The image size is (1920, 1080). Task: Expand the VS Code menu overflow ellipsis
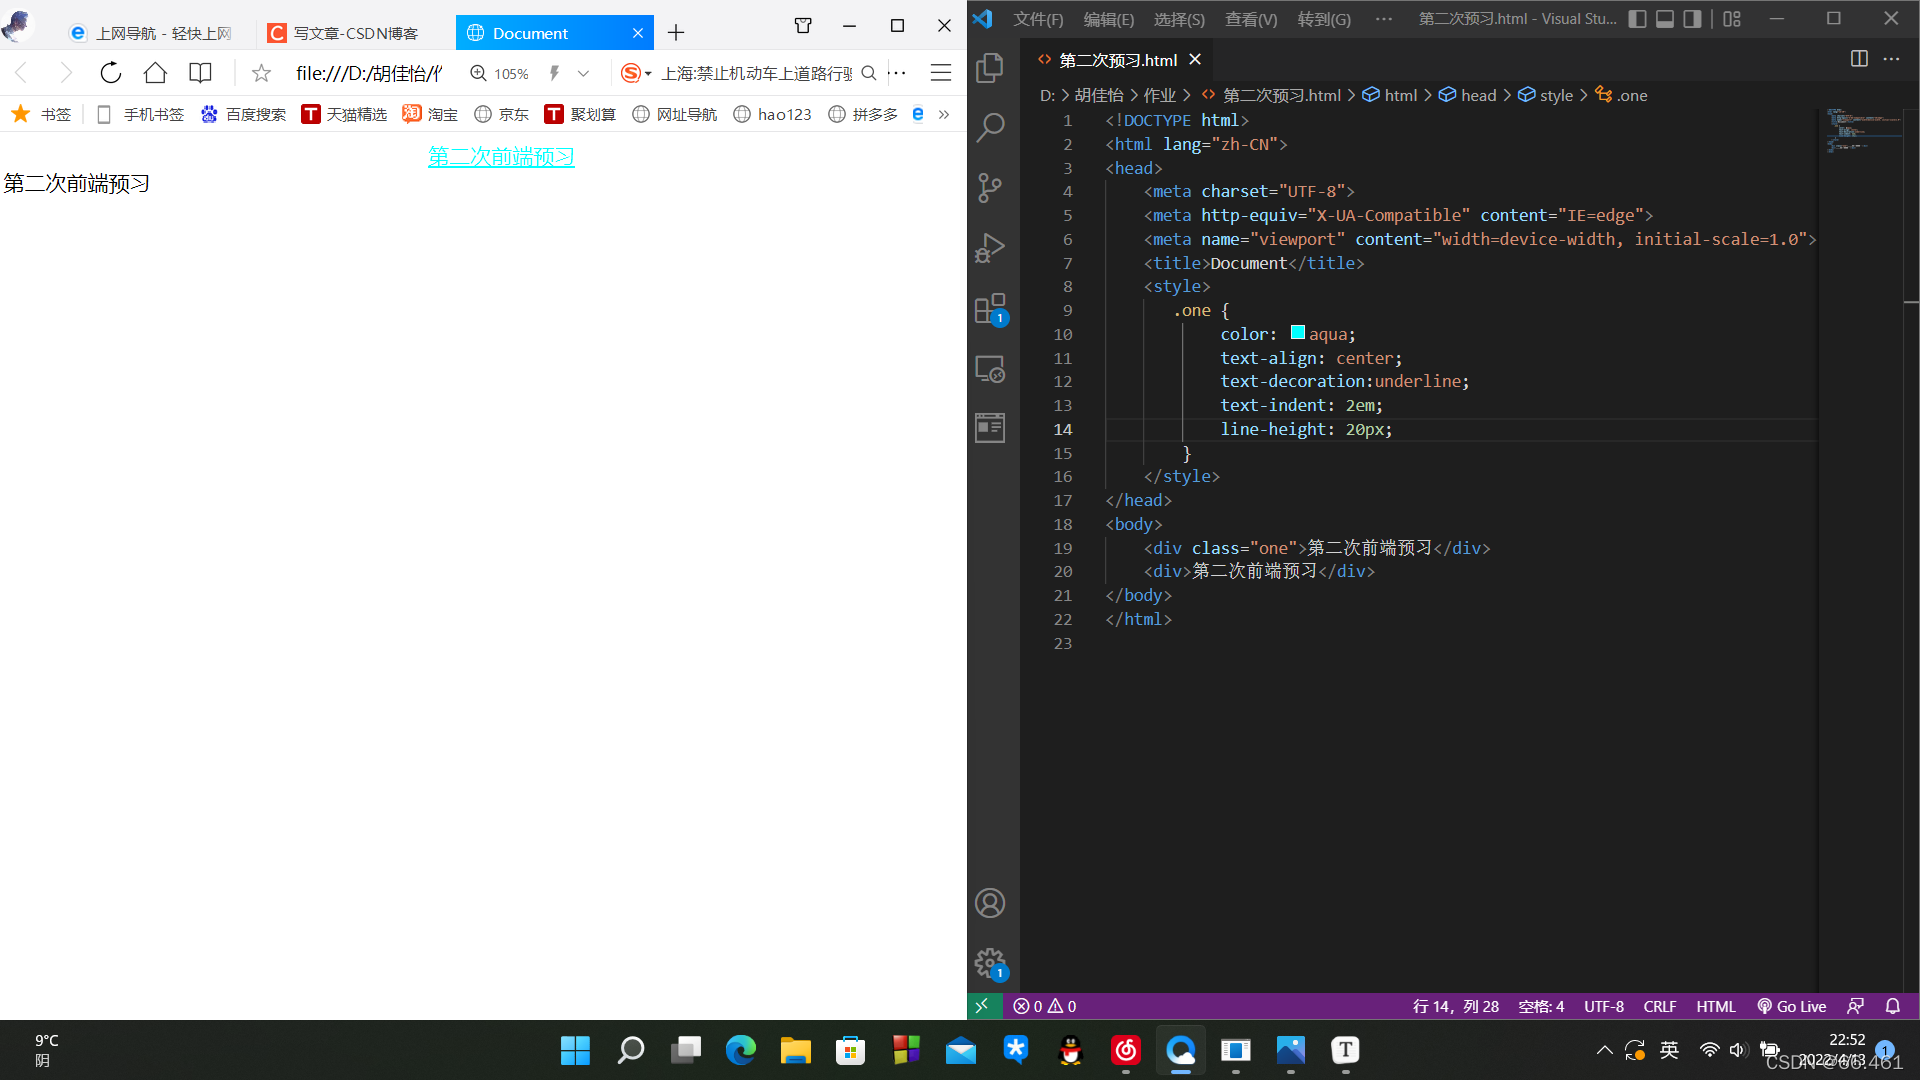point(1383,19)
